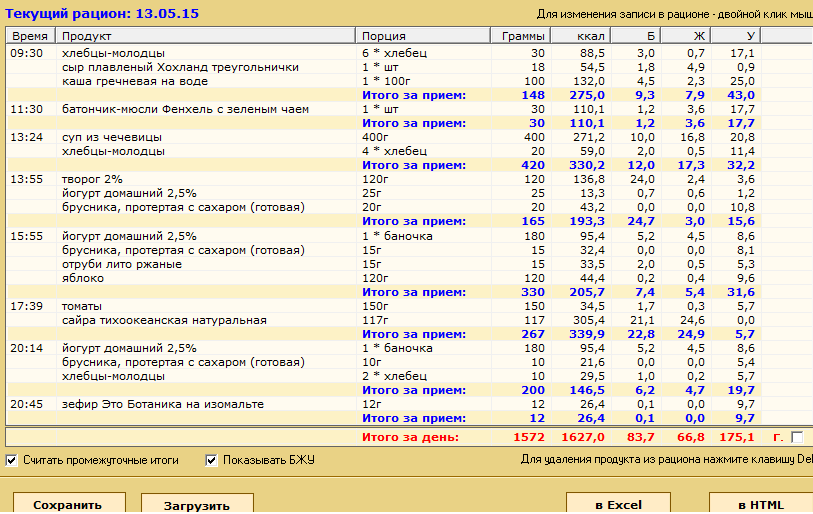The width and height of the screenshot is (813, 514).
Task: Select 'отруби лито ржаные' row
Action: tap(384, 264)
